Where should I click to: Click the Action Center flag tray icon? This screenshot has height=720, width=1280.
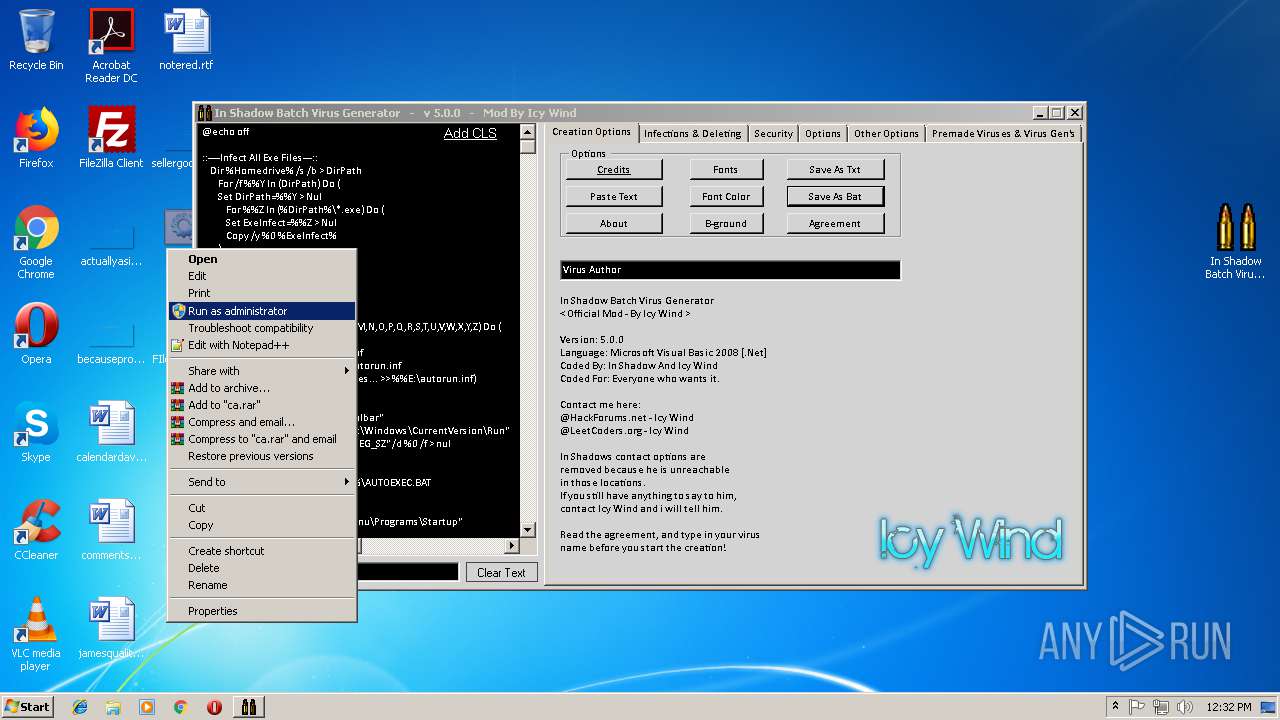[x=1137, y=707]
